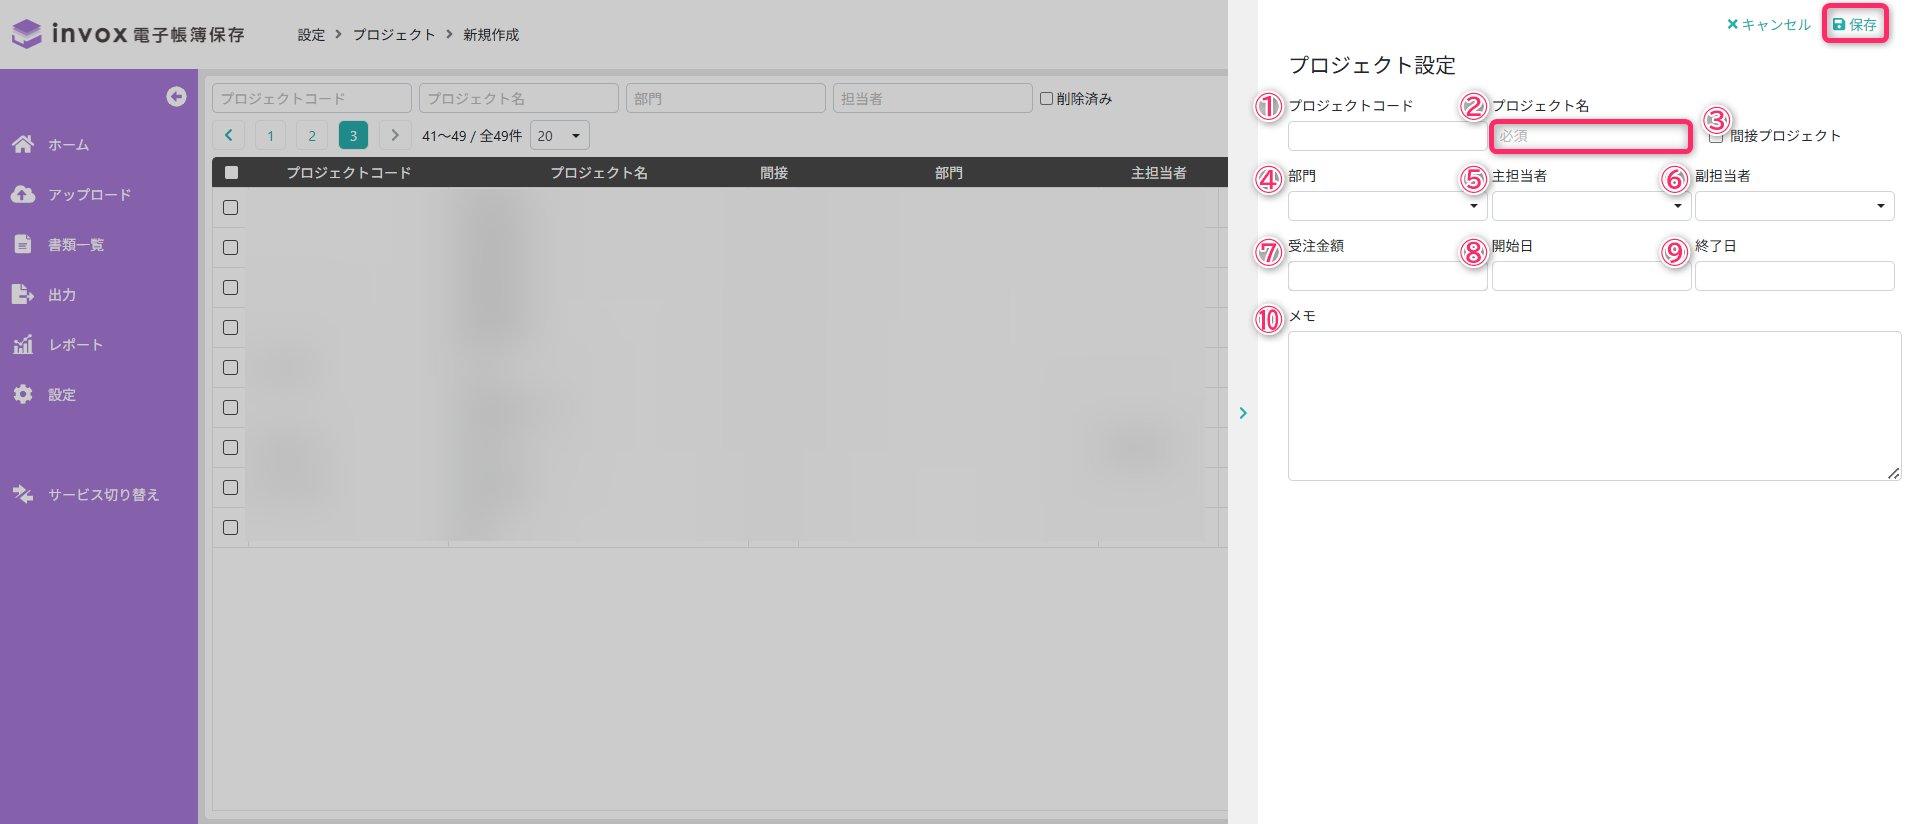The image size is (1914, 824).
Task: Click the プロジェクト名 required input field
Action: coord(1590,136)
